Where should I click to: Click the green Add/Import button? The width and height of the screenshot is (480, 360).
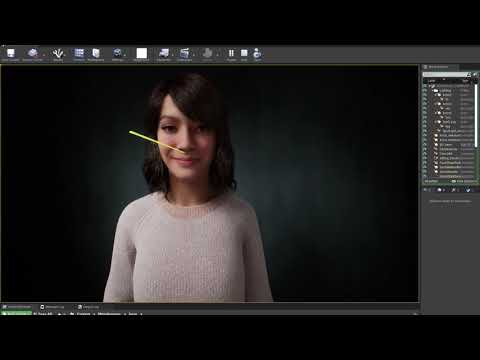tap(17, 314)
